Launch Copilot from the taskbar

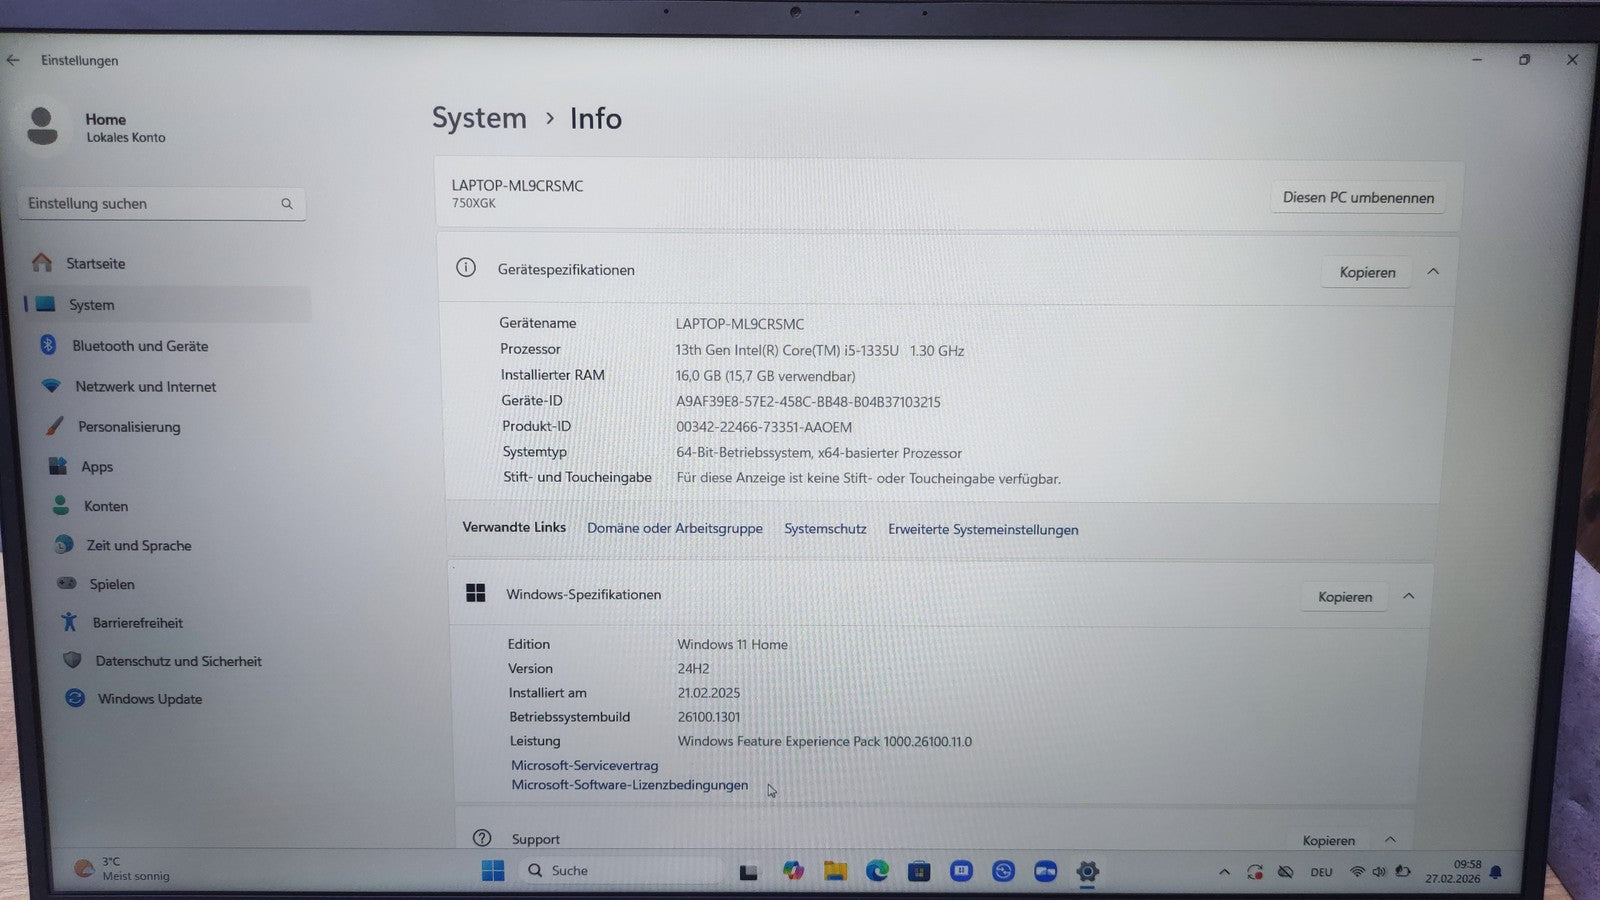793,871
